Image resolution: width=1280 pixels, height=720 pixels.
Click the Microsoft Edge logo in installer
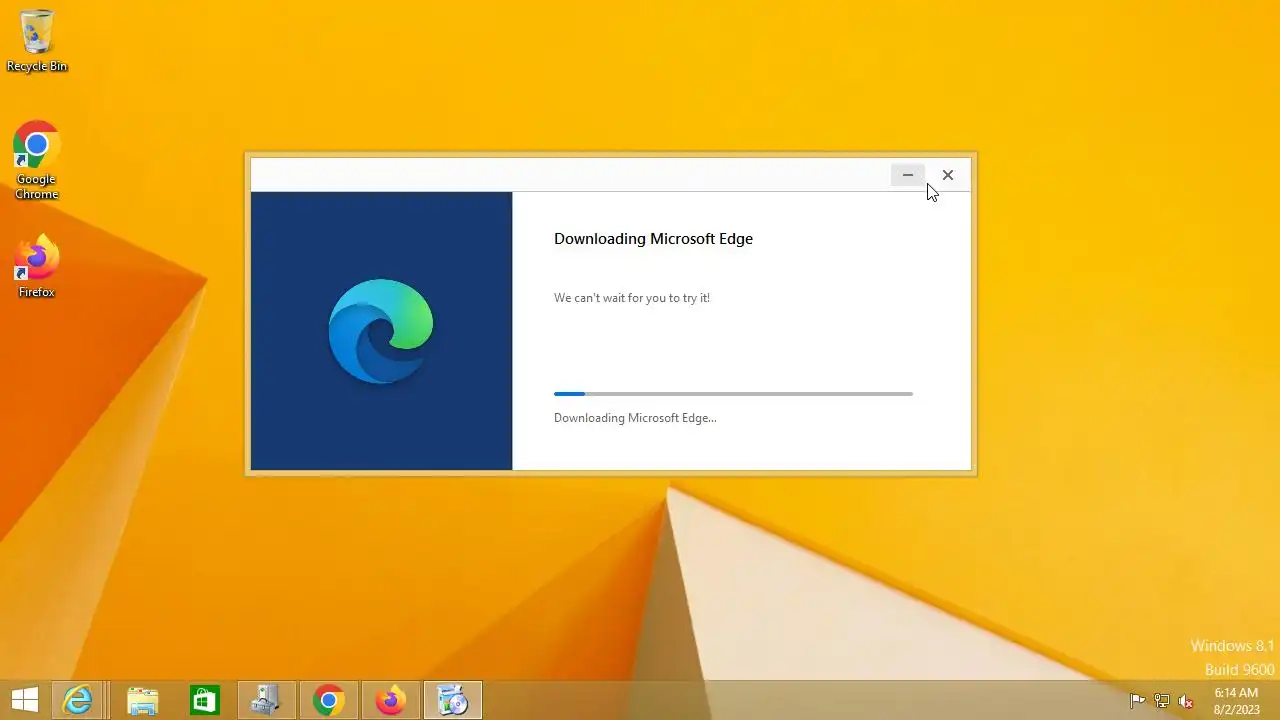pos(381,331)
